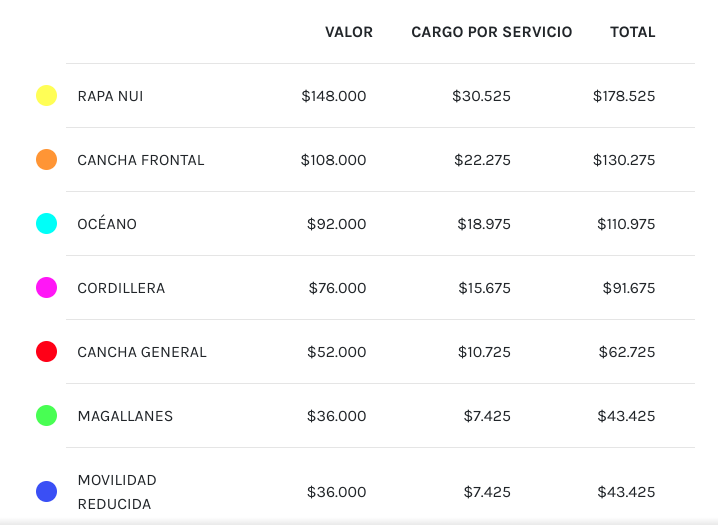Click the $178.525 total for Rapa Nui

tap(623, 96)
